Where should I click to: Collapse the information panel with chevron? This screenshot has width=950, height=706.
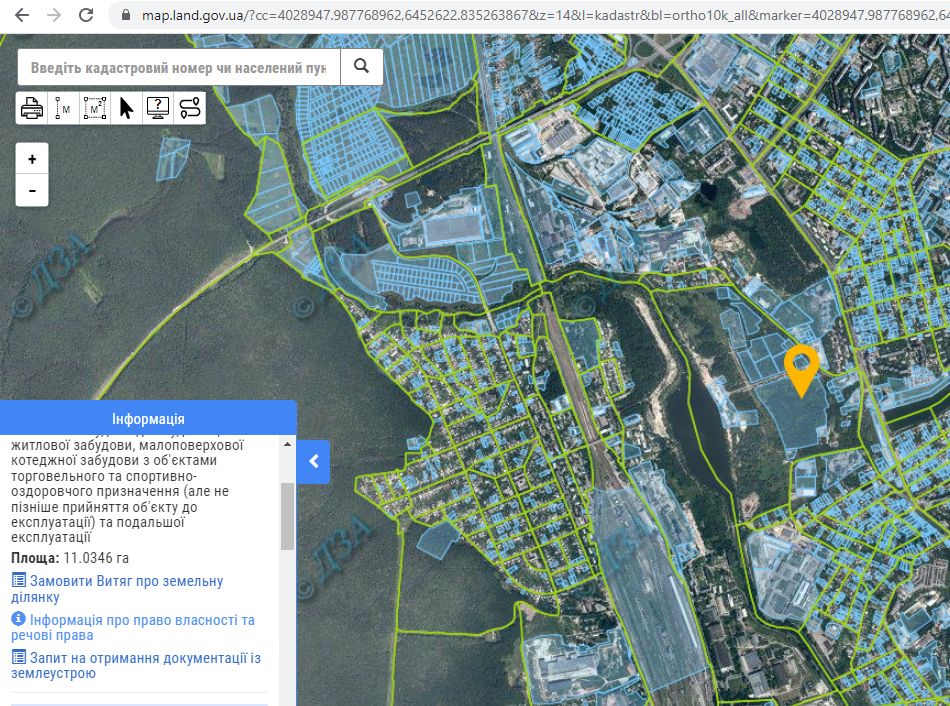click(x=313, y=462)
